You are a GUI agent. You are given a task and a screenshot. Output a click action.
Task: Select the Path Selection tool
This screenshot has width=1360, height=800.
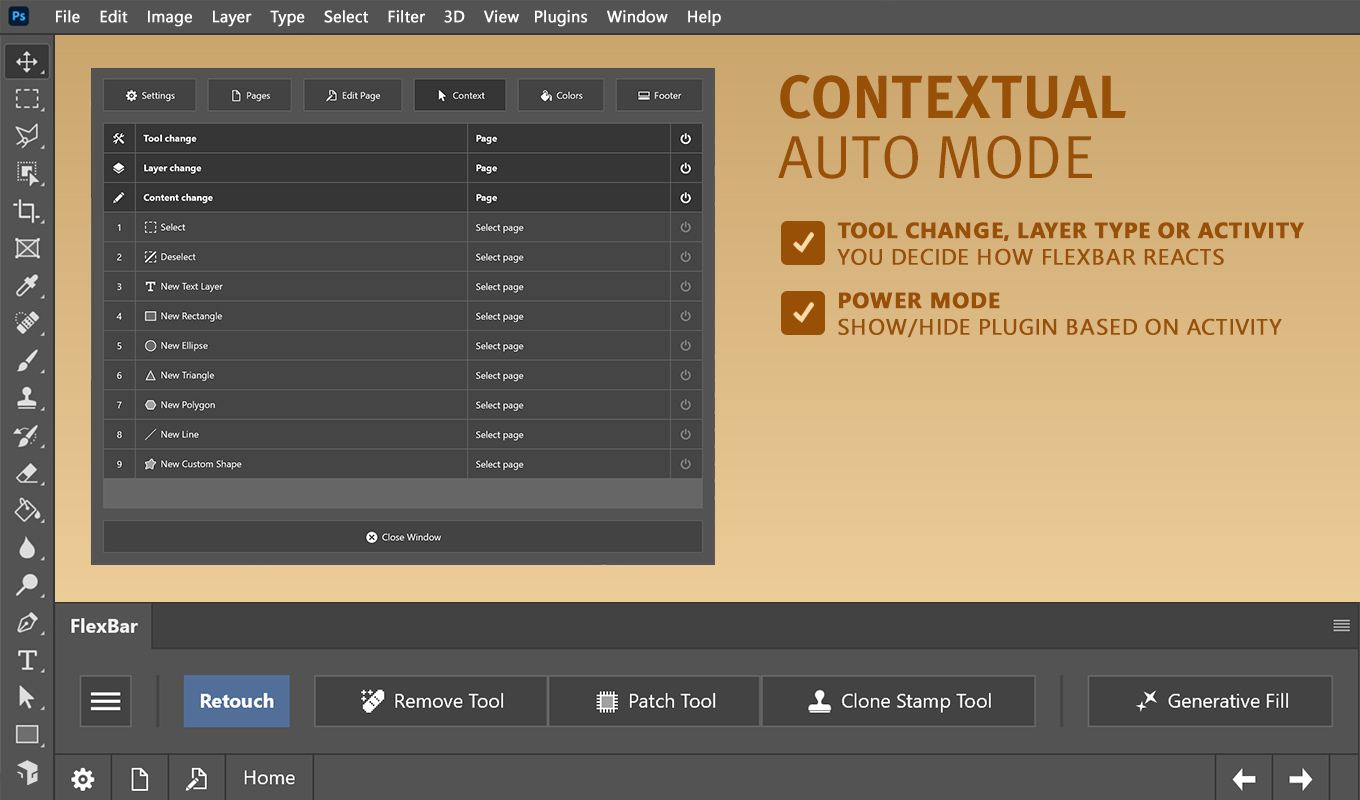27,697
